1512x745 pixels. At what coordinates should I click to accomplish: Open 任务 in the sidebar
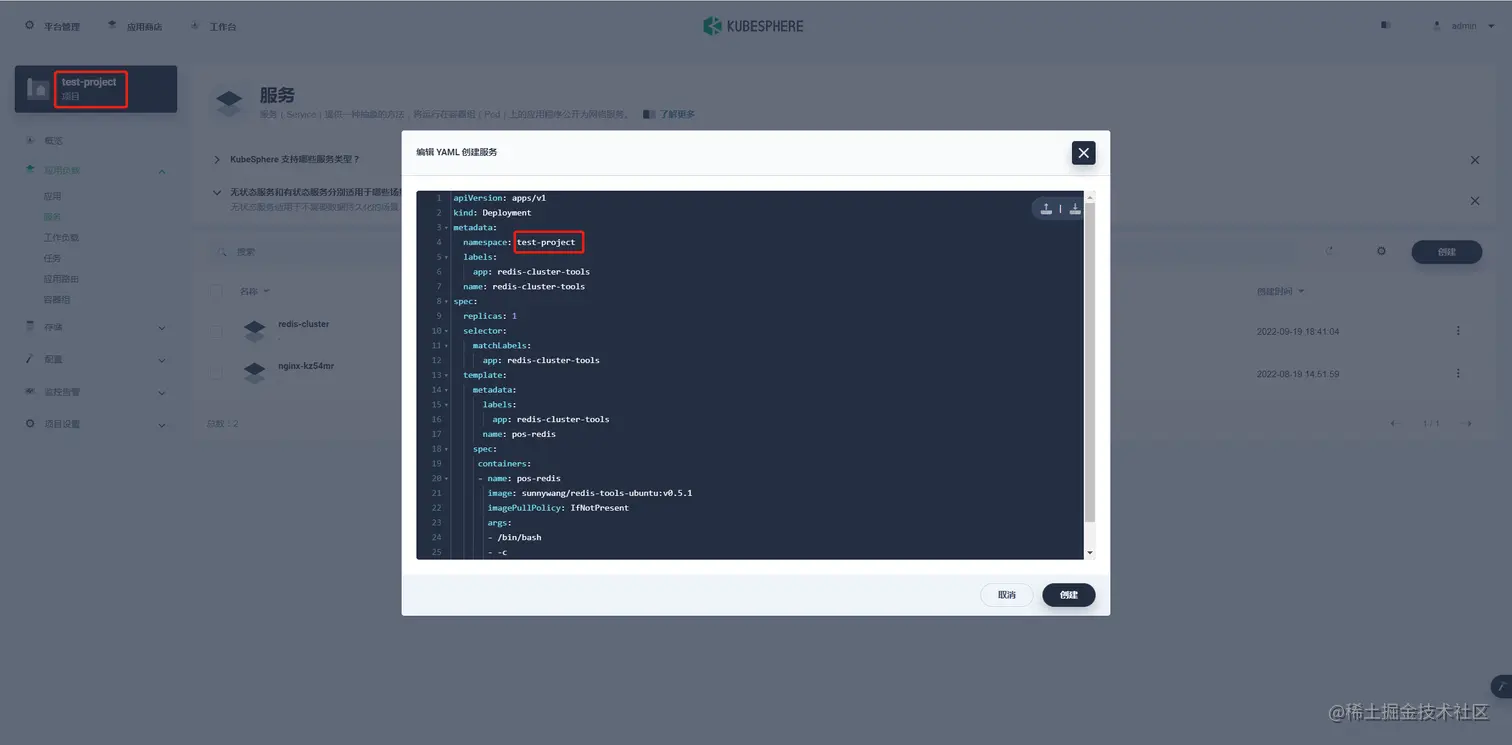click(52, 258)
